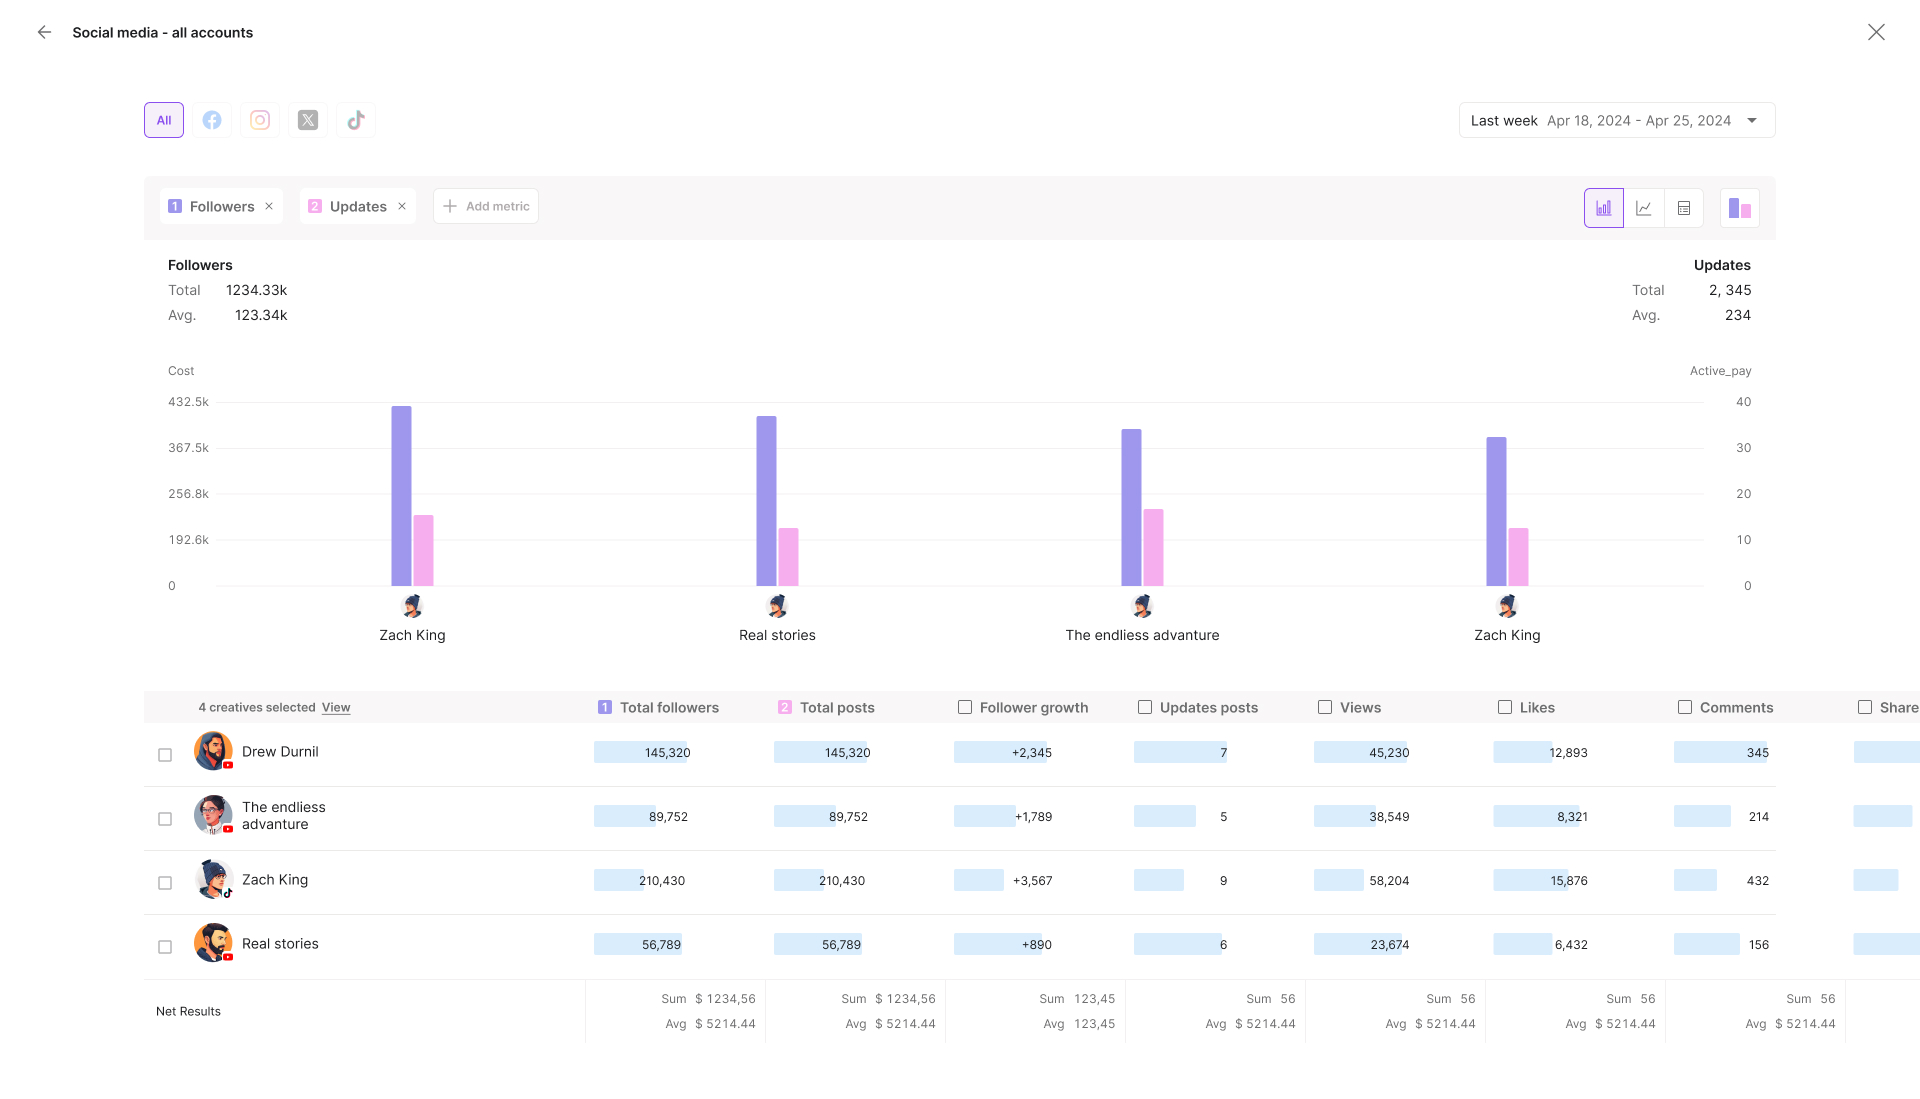Select the Drew Durnil row checkbox
The height and width of the screenshot is (1099, 1920).
[x=165, y=755]
